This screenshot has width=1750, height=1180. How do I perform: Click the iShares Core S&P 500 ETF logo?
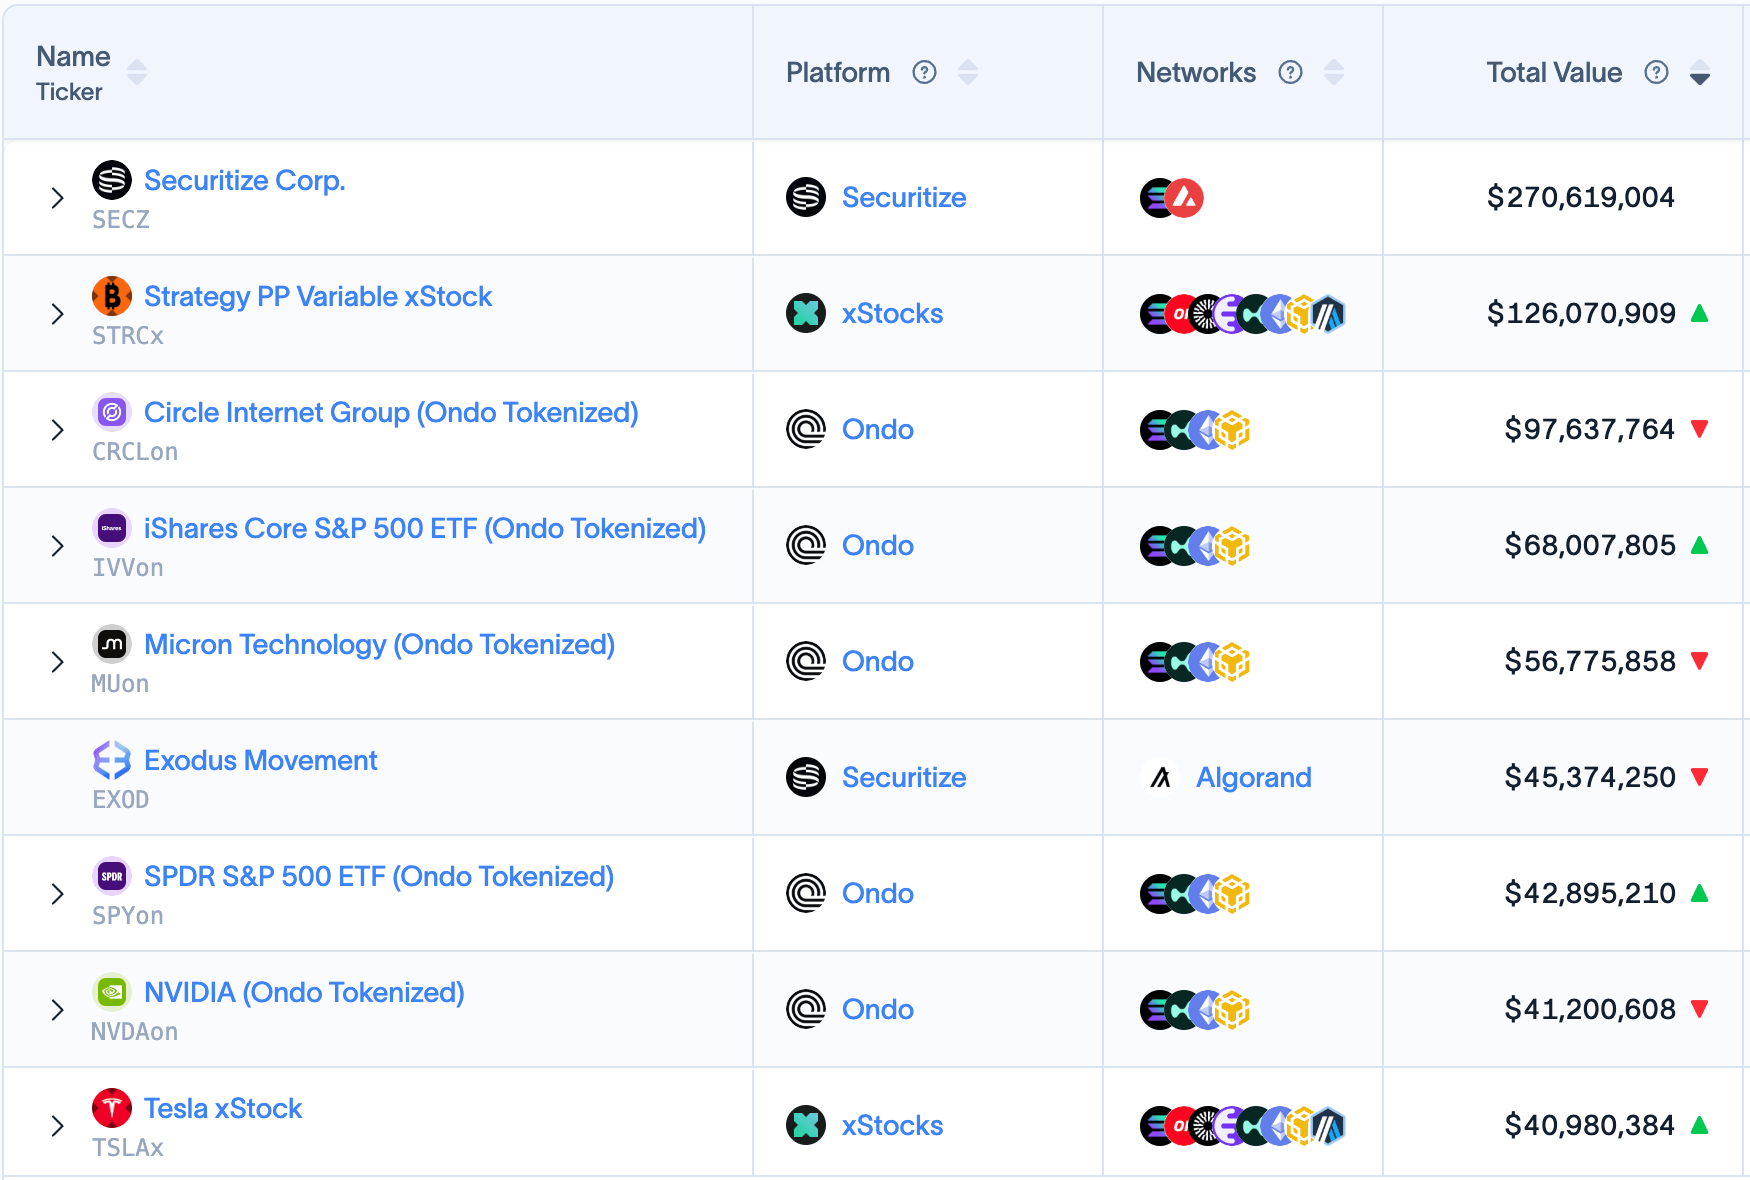tap(112, 528)
